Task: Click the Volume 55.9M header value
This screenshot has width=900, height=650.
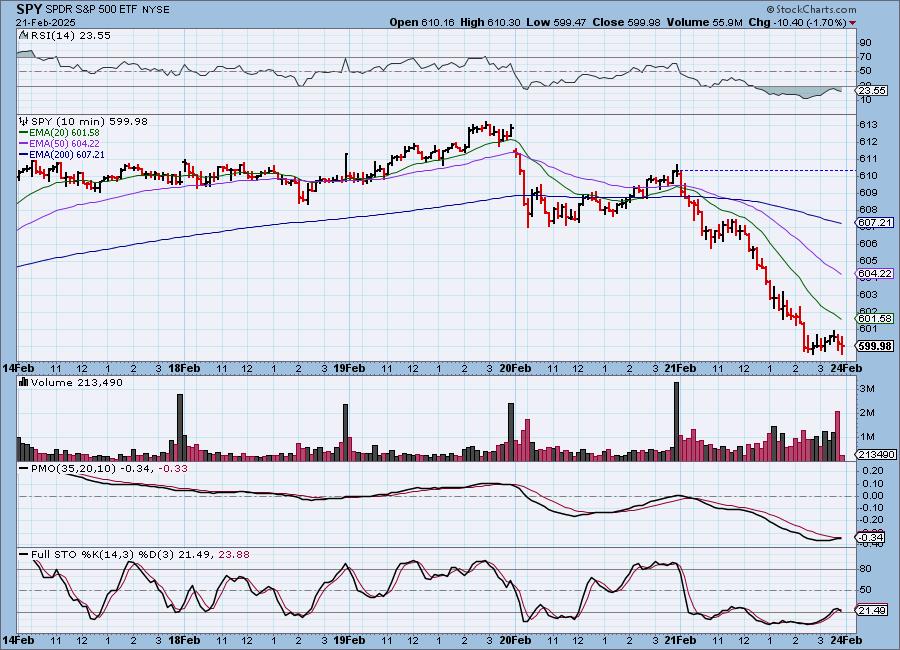Action: [705, 22]
